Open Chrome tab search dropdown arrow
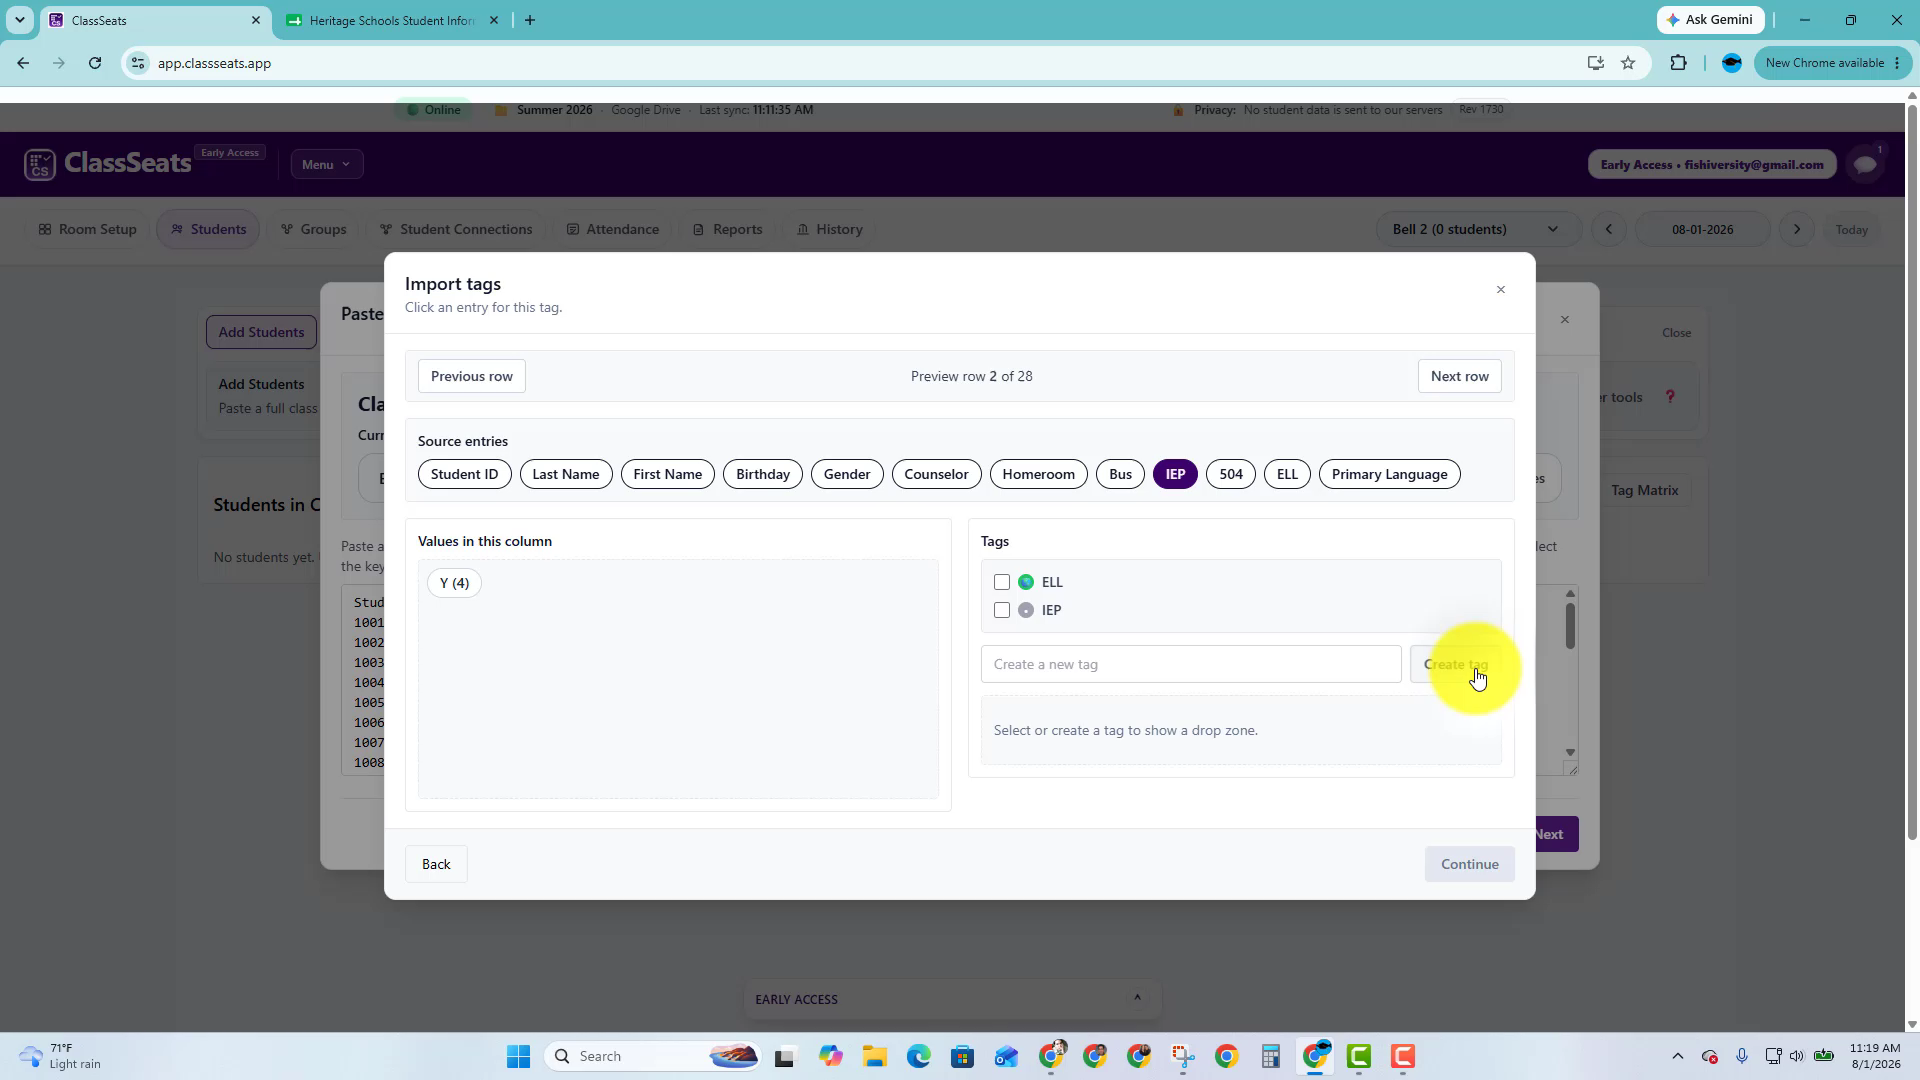Image resolution: width=1920 pixels, height=1080 pixels. pos(19,20)
